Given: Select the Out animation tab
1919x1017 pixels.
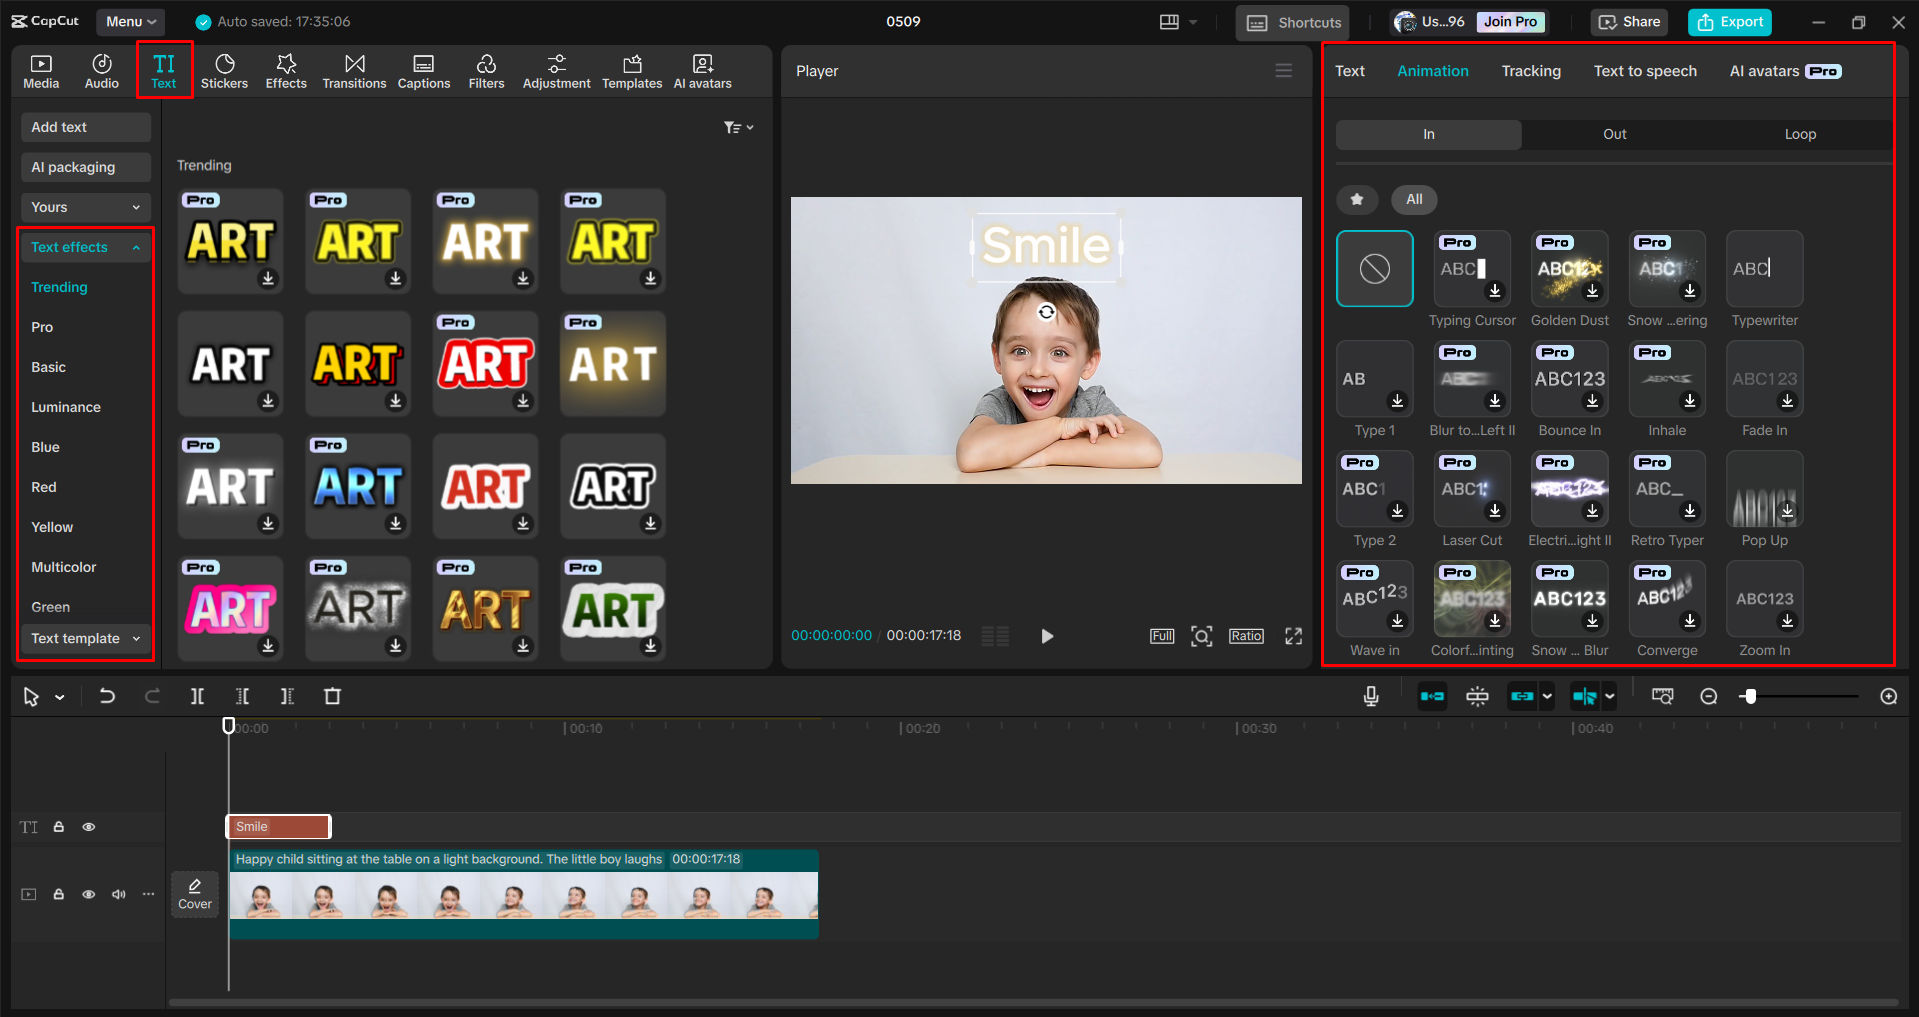Looking at the screenshot, I should (x=1613, y=133).
